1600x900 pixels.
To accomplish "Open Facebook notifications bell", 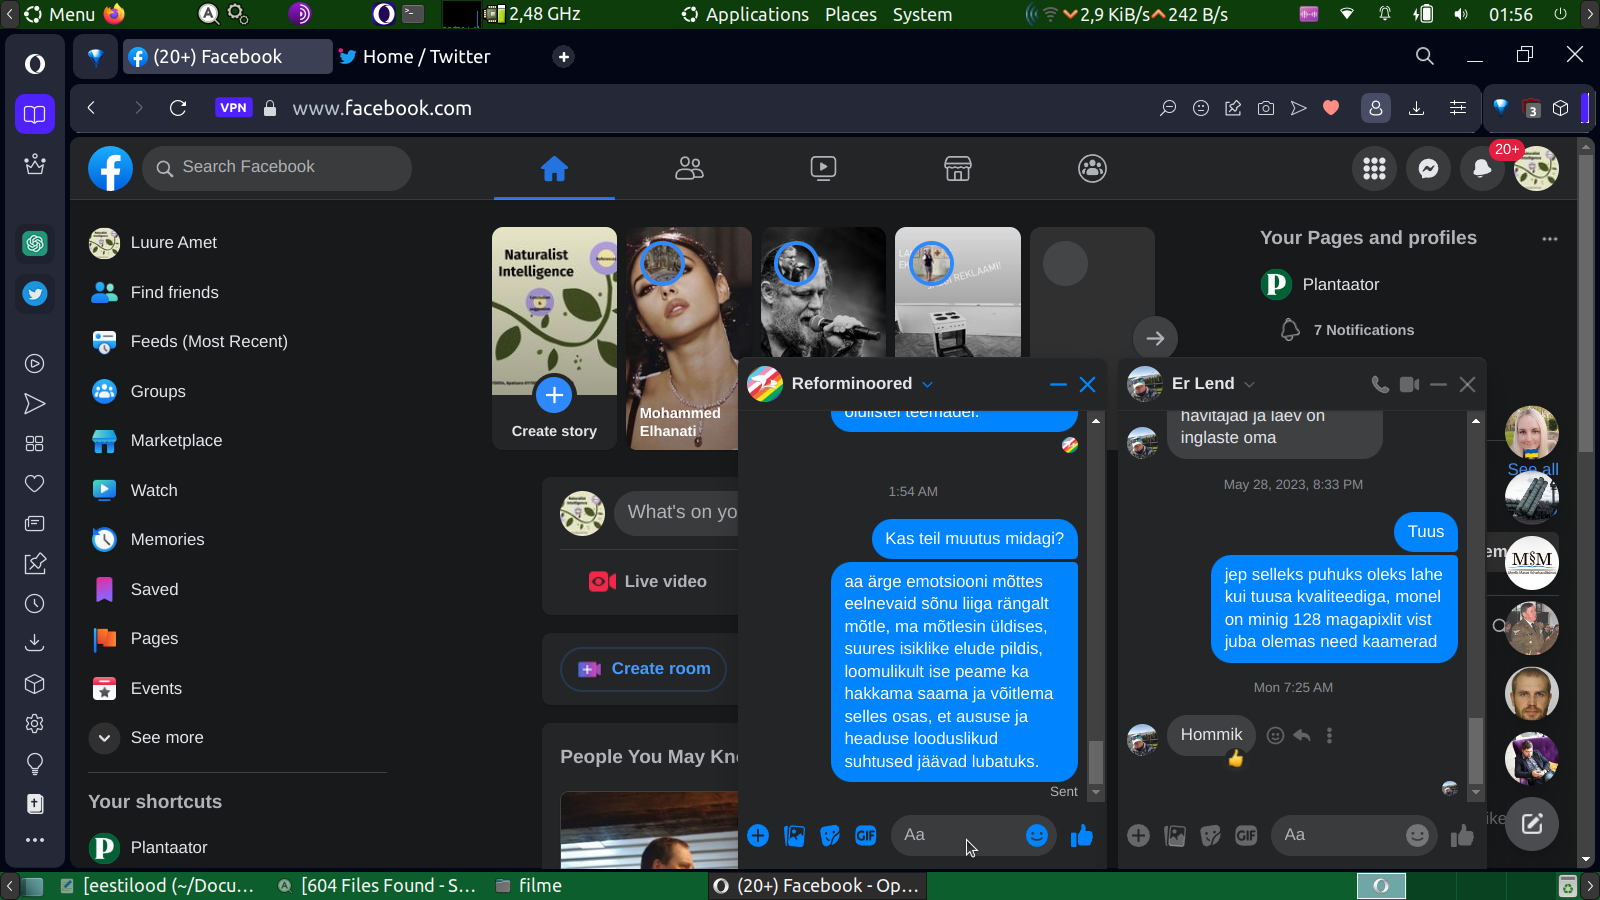I will coord(1482,169).
